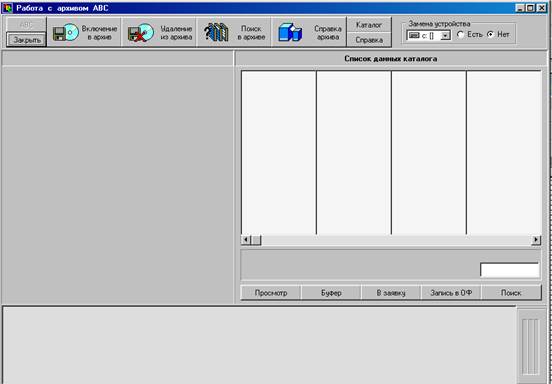The image size is (552, 384).
Task: Click the books icon on Поиск в архиве
Action: 216,33
